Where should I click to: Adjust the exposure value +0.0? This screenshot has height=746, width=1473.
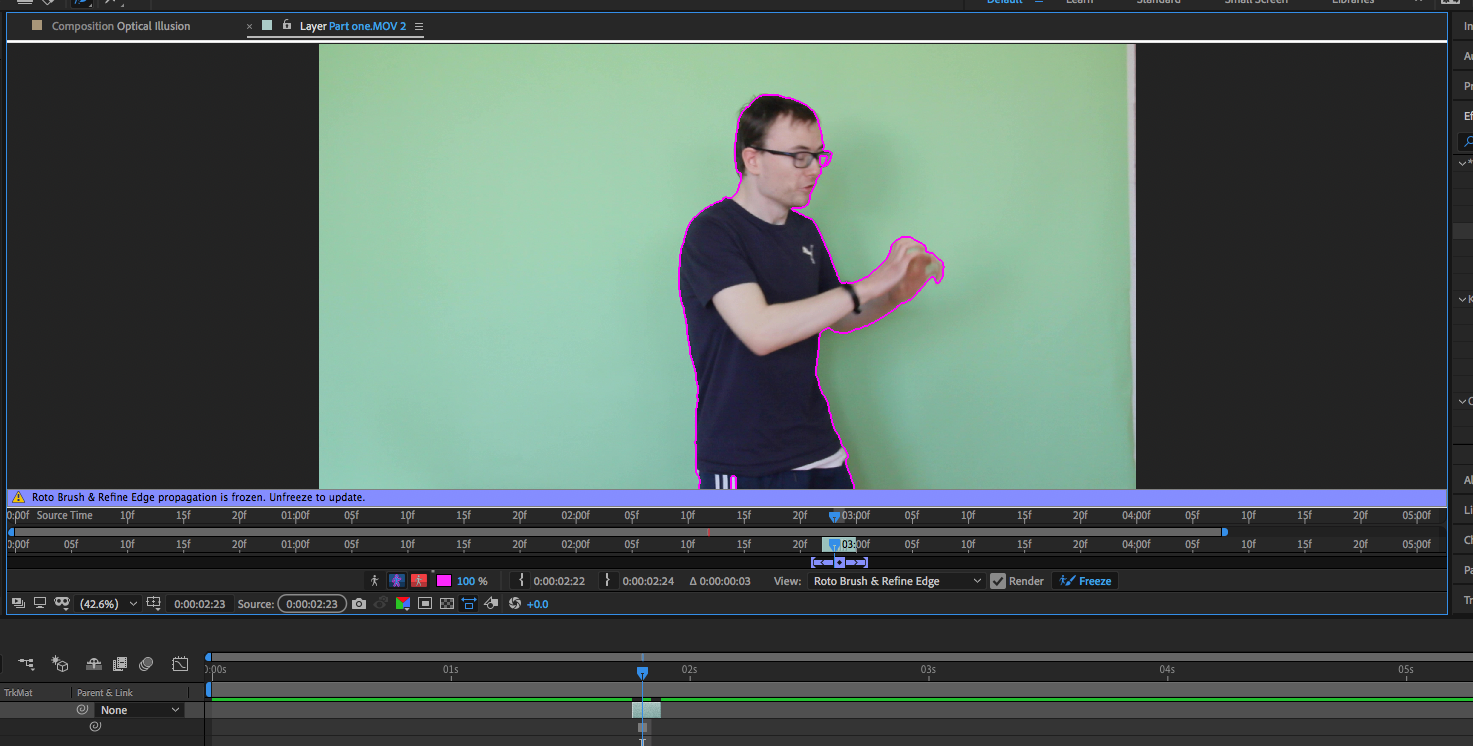538,604
